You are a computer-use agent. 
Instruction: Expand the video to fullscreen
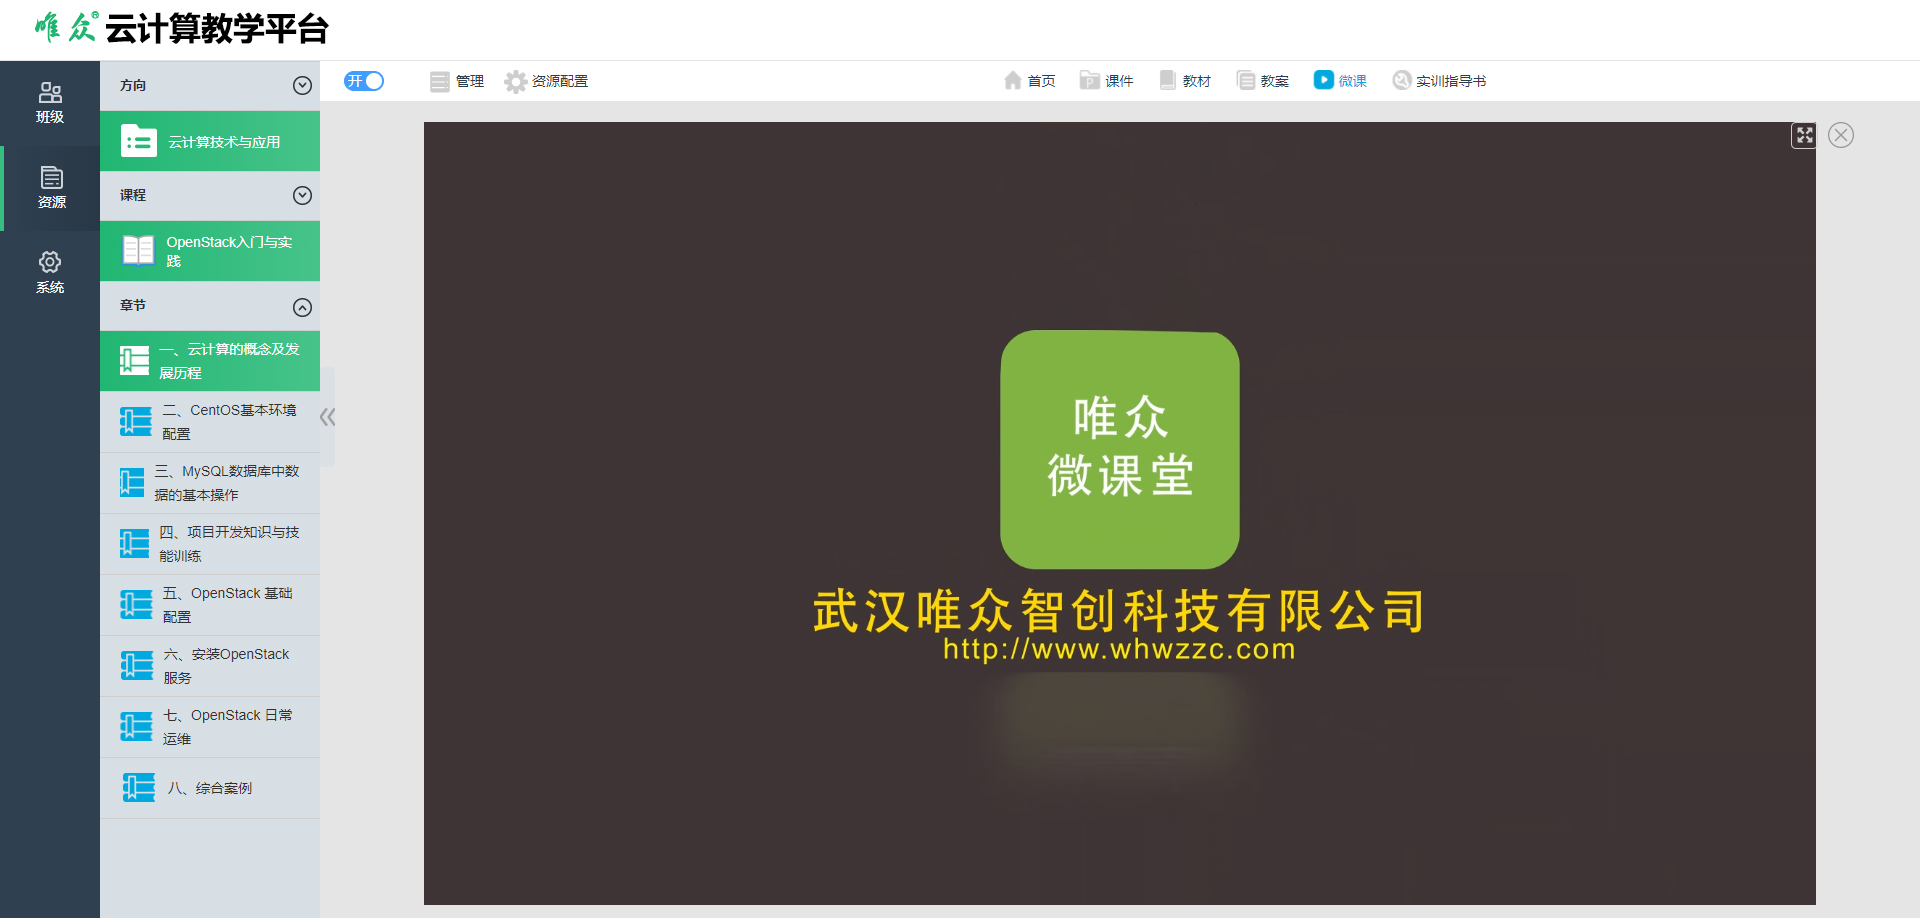point(1804,135)
